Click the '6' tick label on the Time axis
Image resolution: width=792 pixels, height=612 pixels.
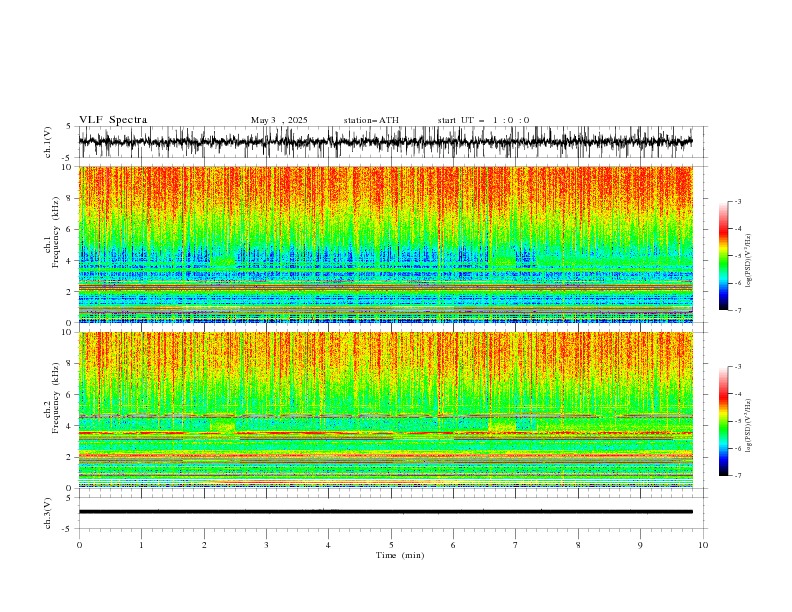coord(453,545)
